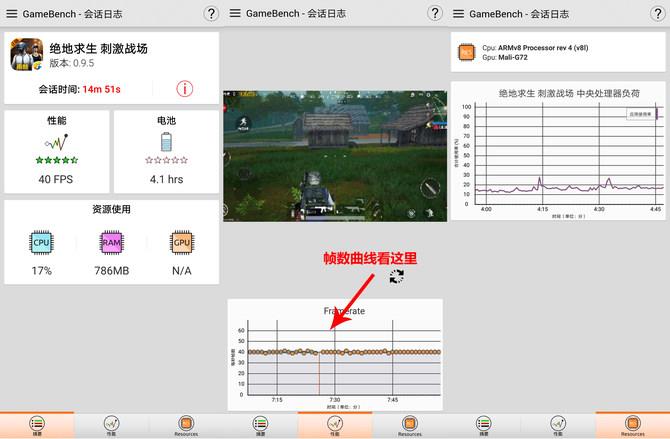Screen dimensions: 670x439
Task: Tap sprint runner icon in the gameplay screenshot
Action: [244, 123]
